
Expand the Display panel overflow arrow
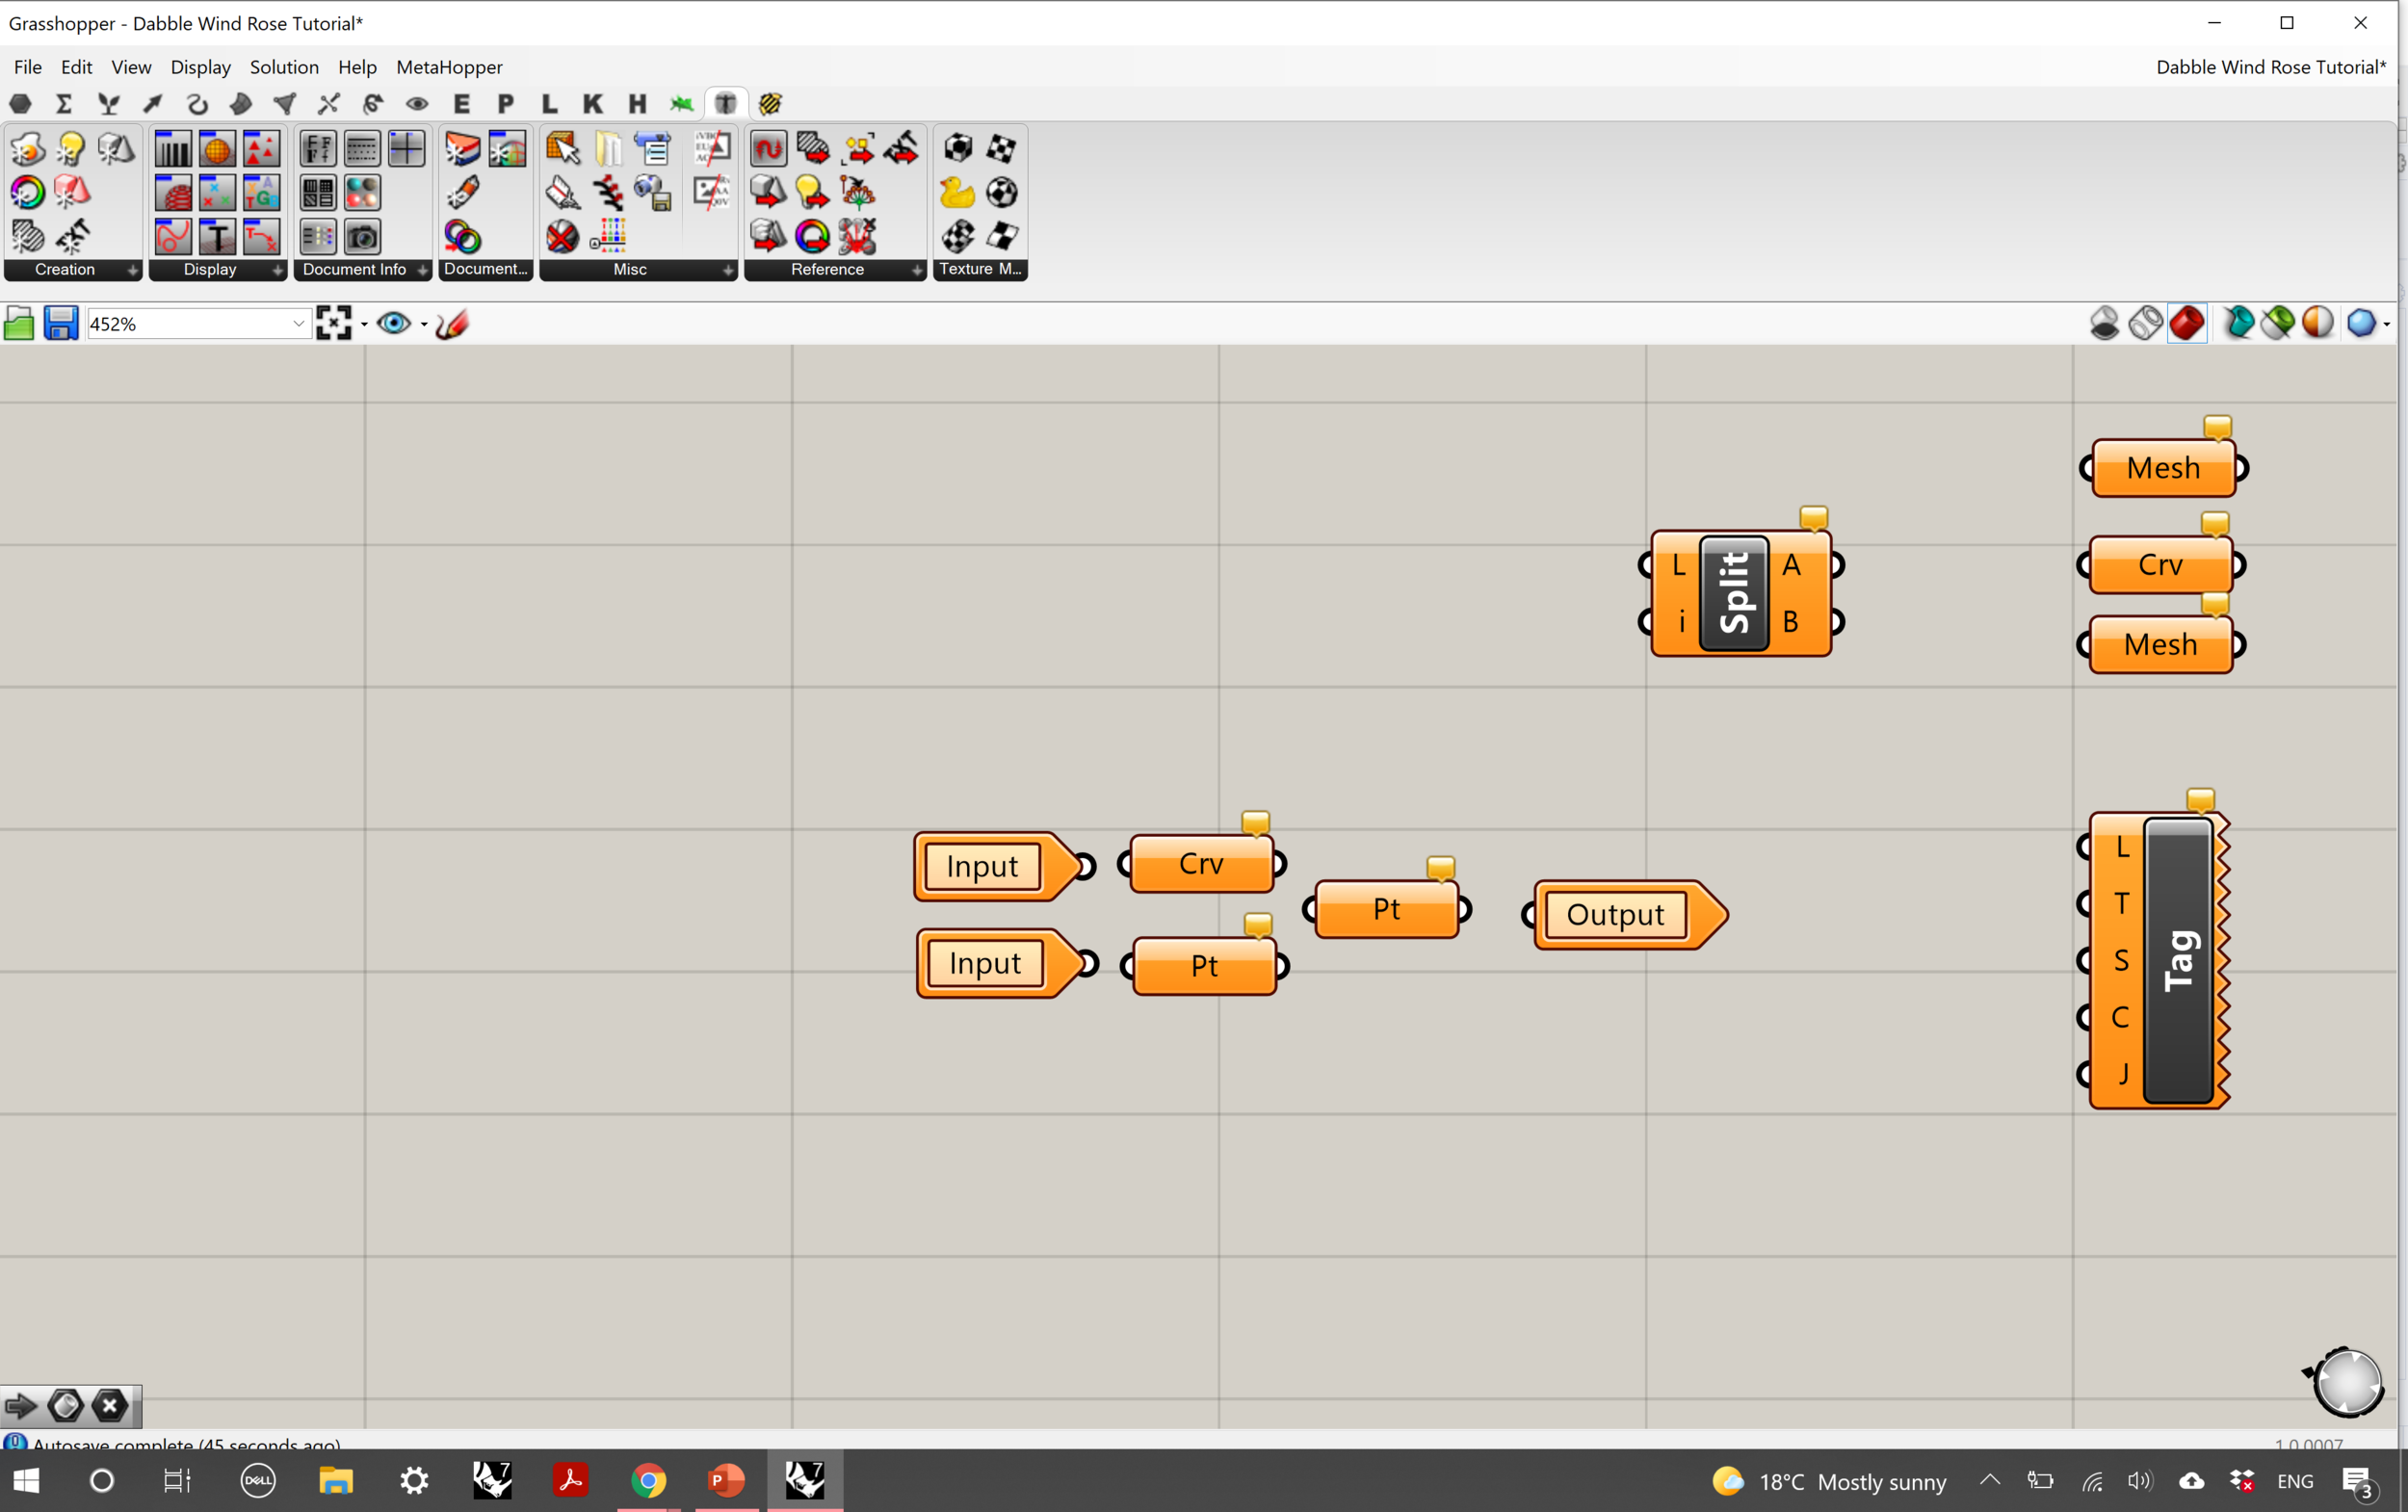278,270
